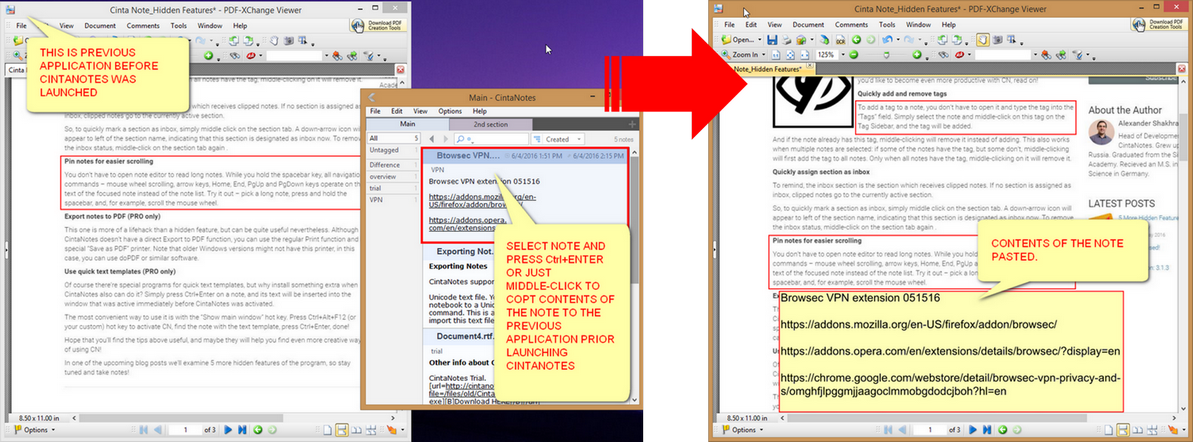Click CintaNotes previous note navigation arrow
The height and width of the screenshot is (442, 1193).
click(432, 139)
